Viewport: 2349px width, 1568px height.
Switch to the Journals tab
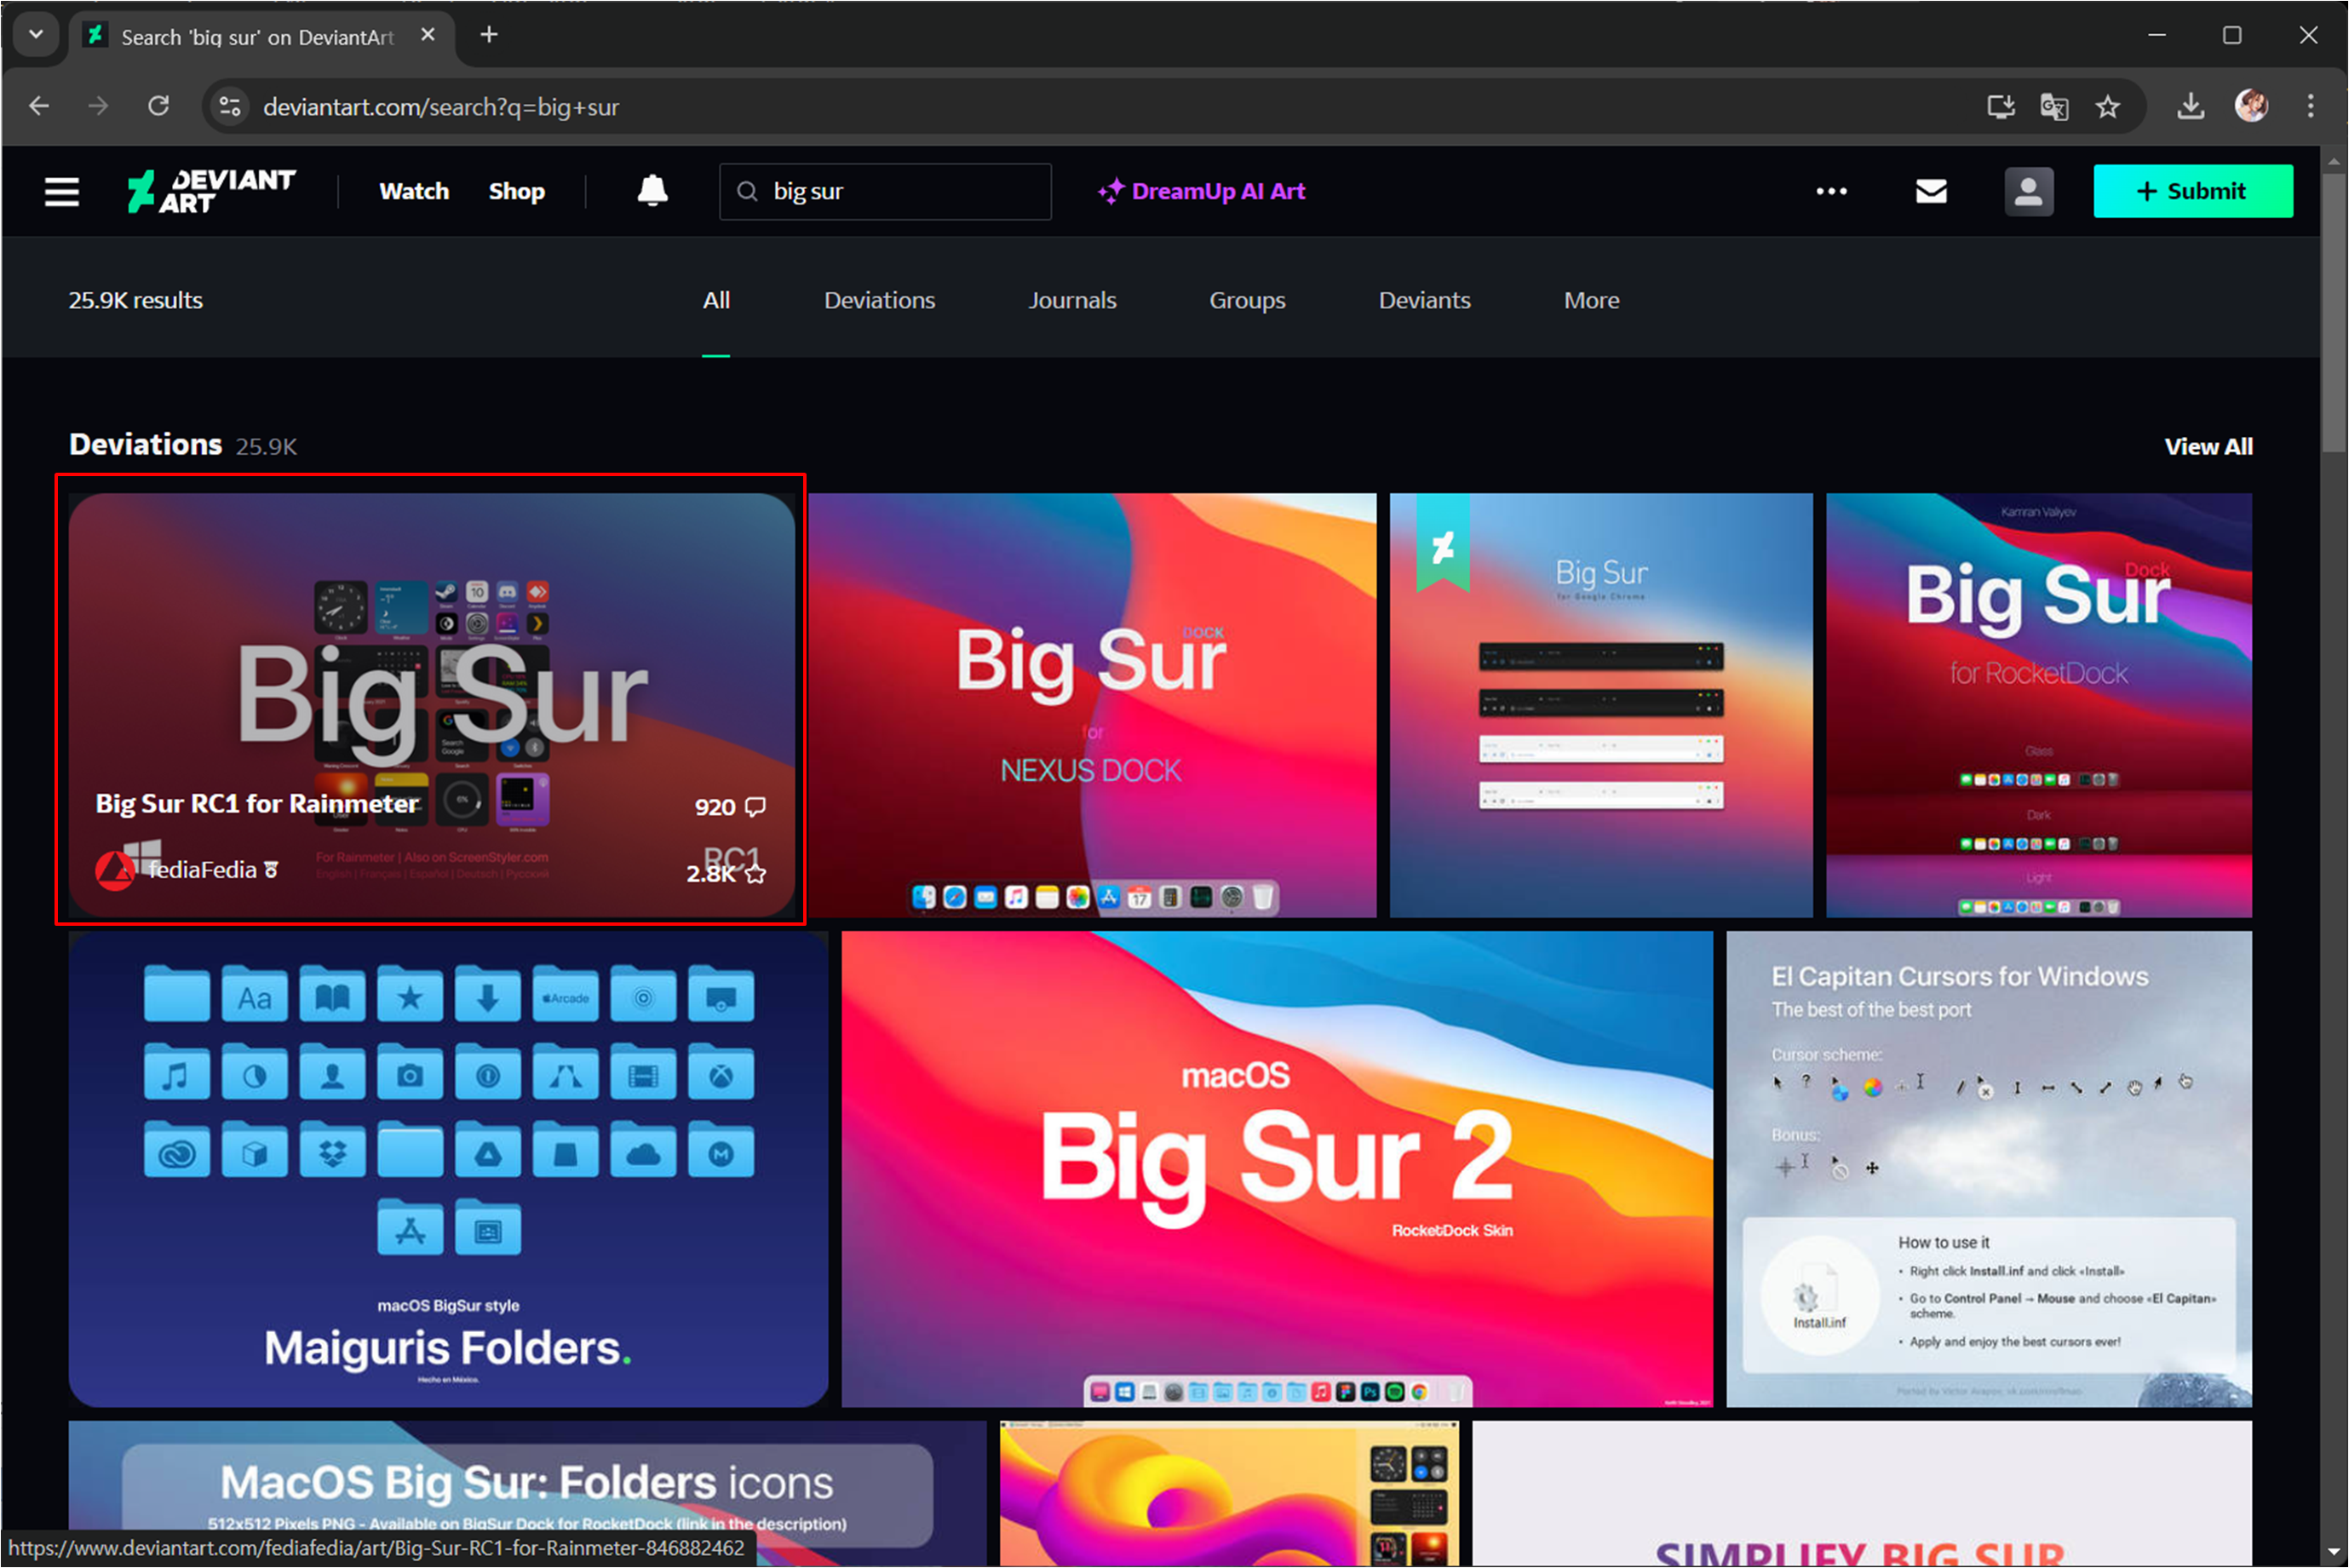(1072, 300)
